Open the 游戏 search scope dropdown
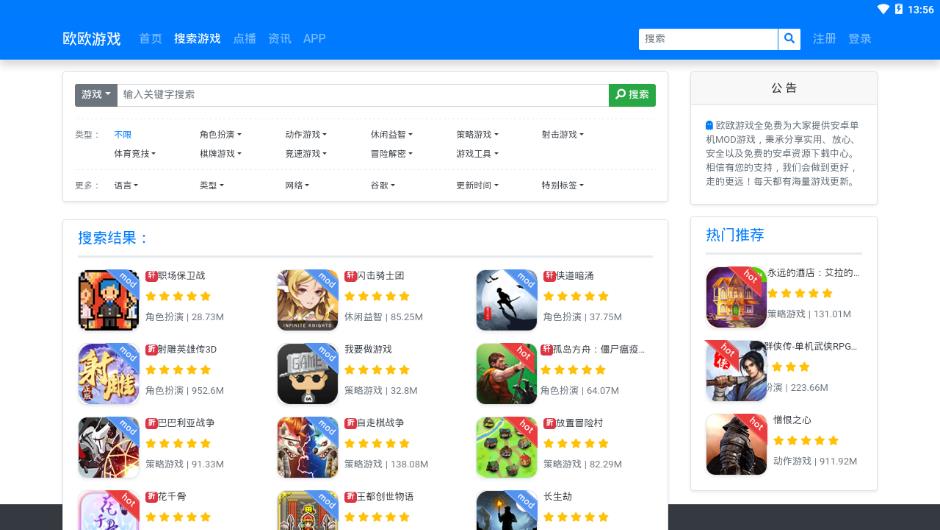The image size is (940, 530). 96,95
